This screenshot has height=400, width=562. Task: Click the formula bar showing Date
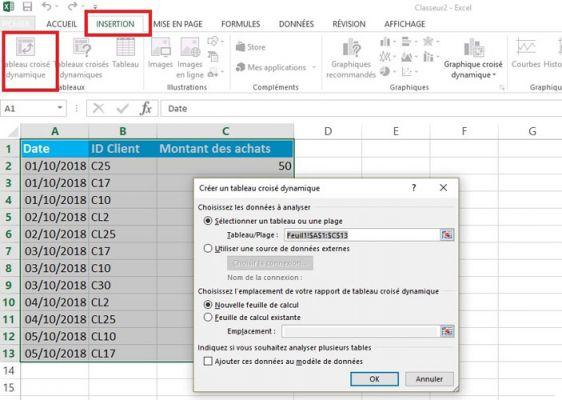(361, 108)
